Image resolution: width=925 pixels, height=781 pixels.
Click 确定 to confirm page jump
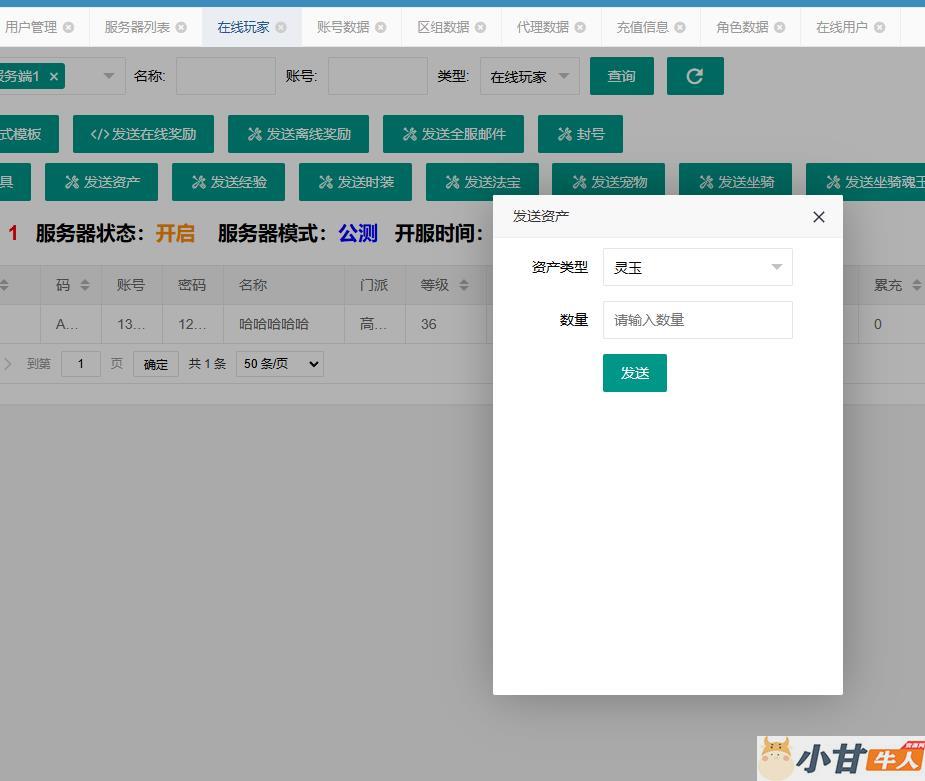156,364
